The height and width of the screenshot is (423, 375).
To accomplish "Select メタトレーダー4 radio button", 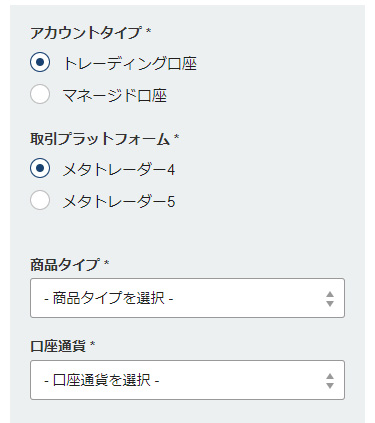I will pos(40,168).
